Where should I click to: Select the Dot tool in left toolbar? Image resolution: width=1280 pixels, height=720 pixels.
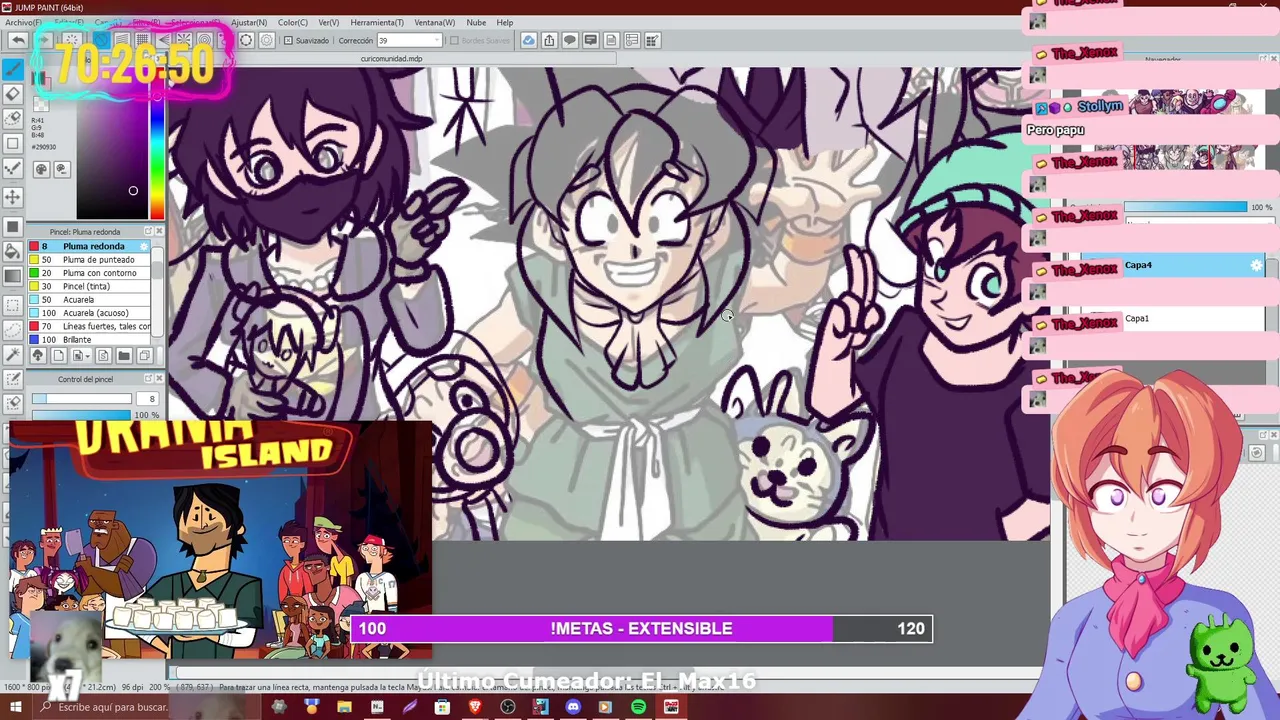click(x=13, y=168)
